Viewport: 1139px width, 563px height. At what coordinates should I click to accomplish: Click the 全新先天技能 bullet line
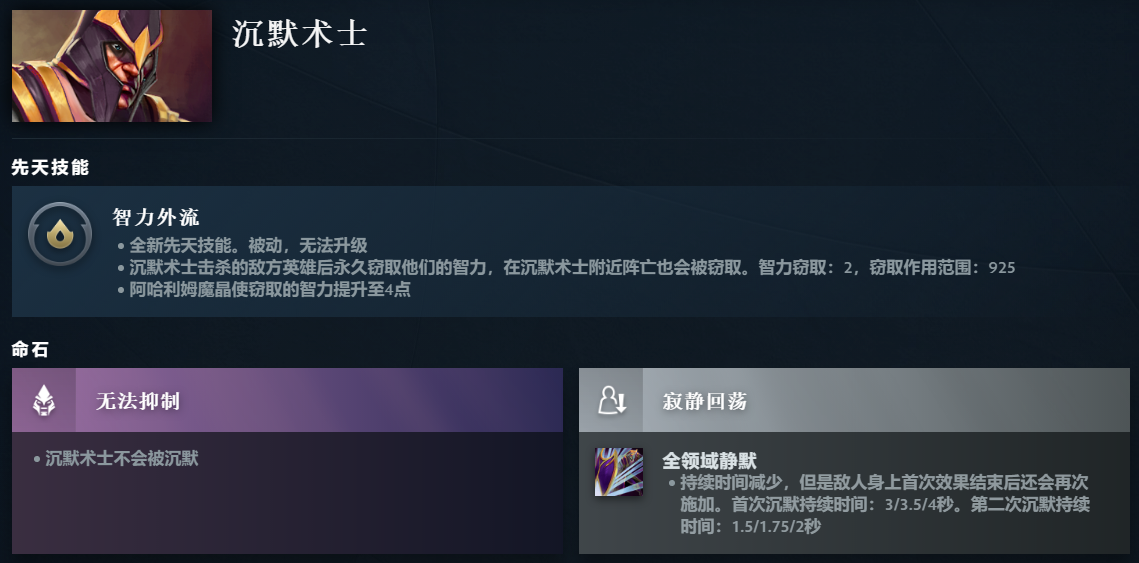tap(248, 245)
